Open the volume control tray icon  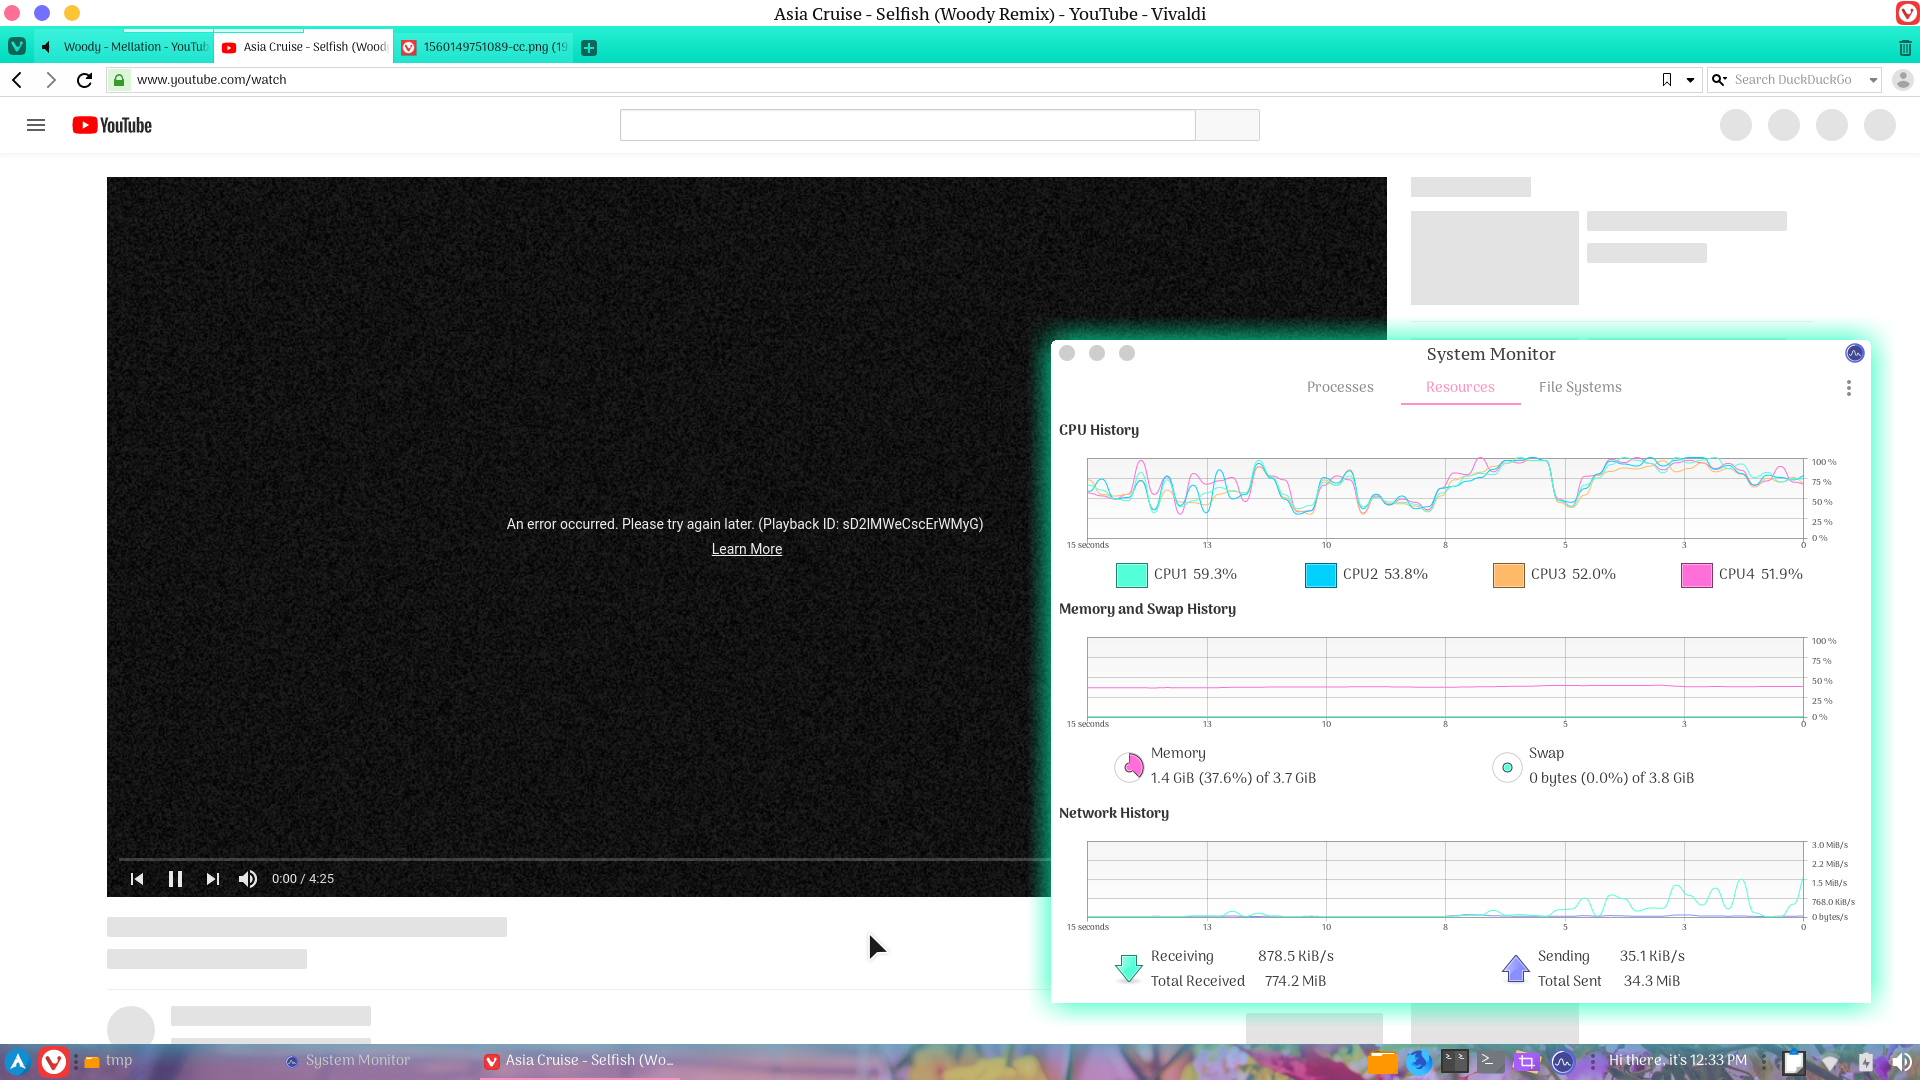(1901, 1062)
